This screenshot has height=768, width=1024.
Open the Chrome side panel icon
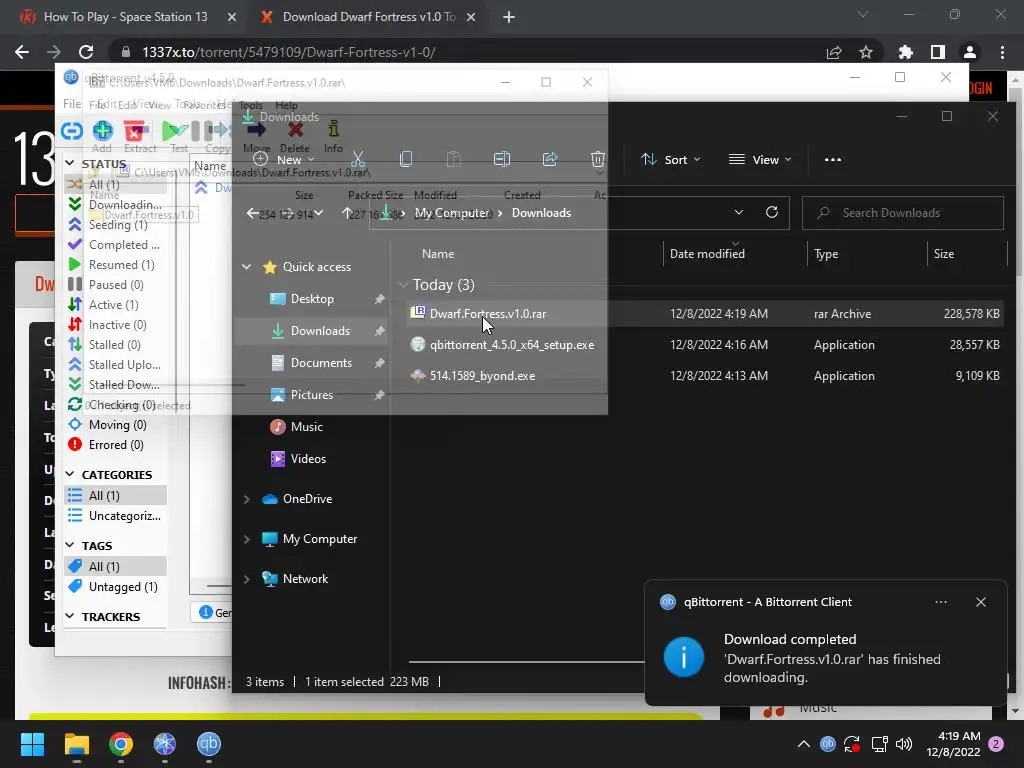938,52
